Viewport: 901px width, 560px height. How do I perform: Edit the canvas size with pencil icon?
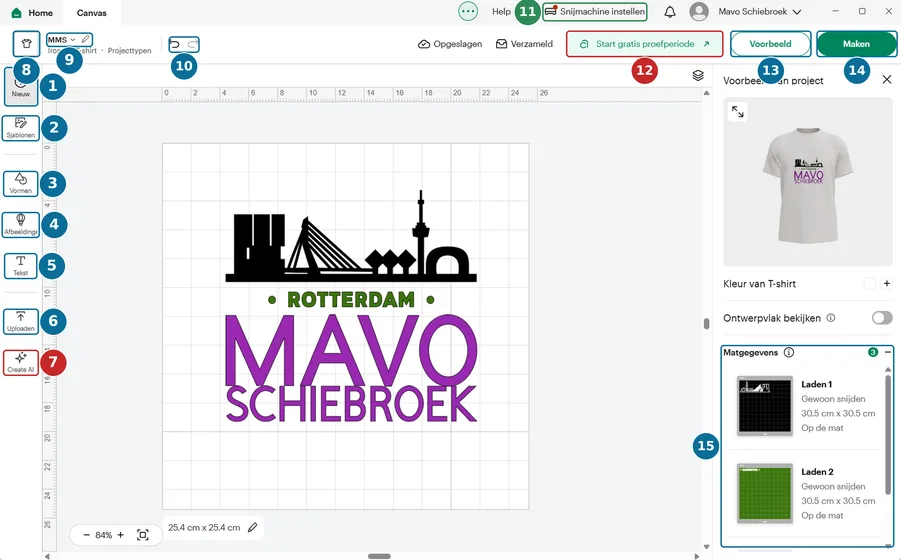(x=253, y=527)
